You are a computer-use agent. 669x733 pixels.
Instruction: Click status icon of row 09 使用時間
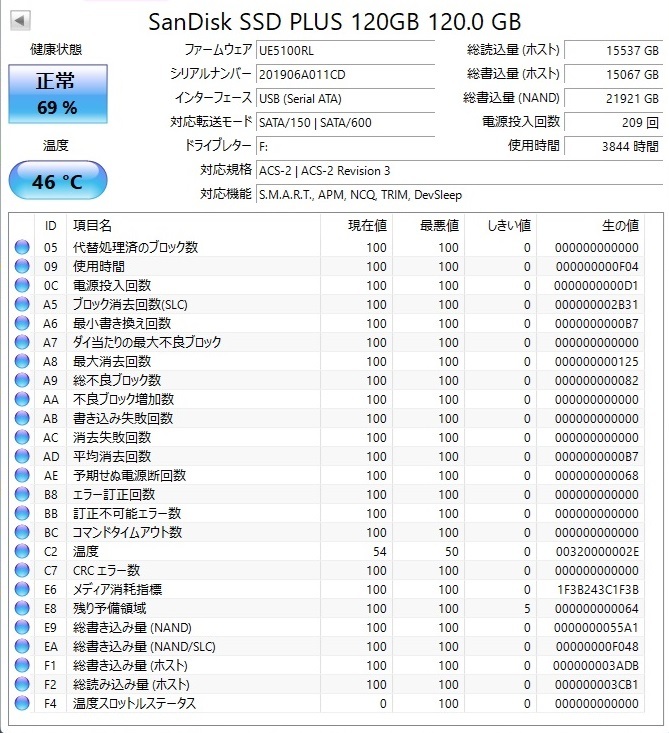pos(22,266)
